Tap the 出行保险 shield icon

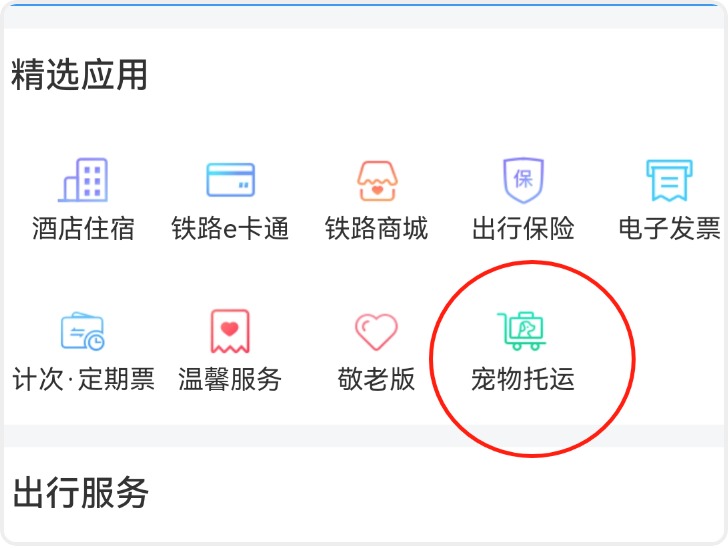pos(523,180)
